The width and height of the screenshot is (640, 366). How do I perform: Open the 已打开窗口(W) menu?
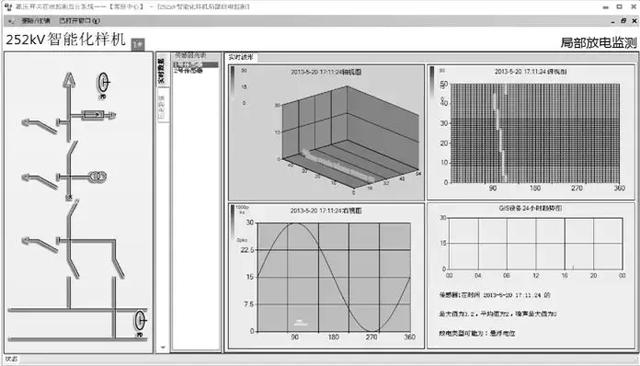(79, 20)
